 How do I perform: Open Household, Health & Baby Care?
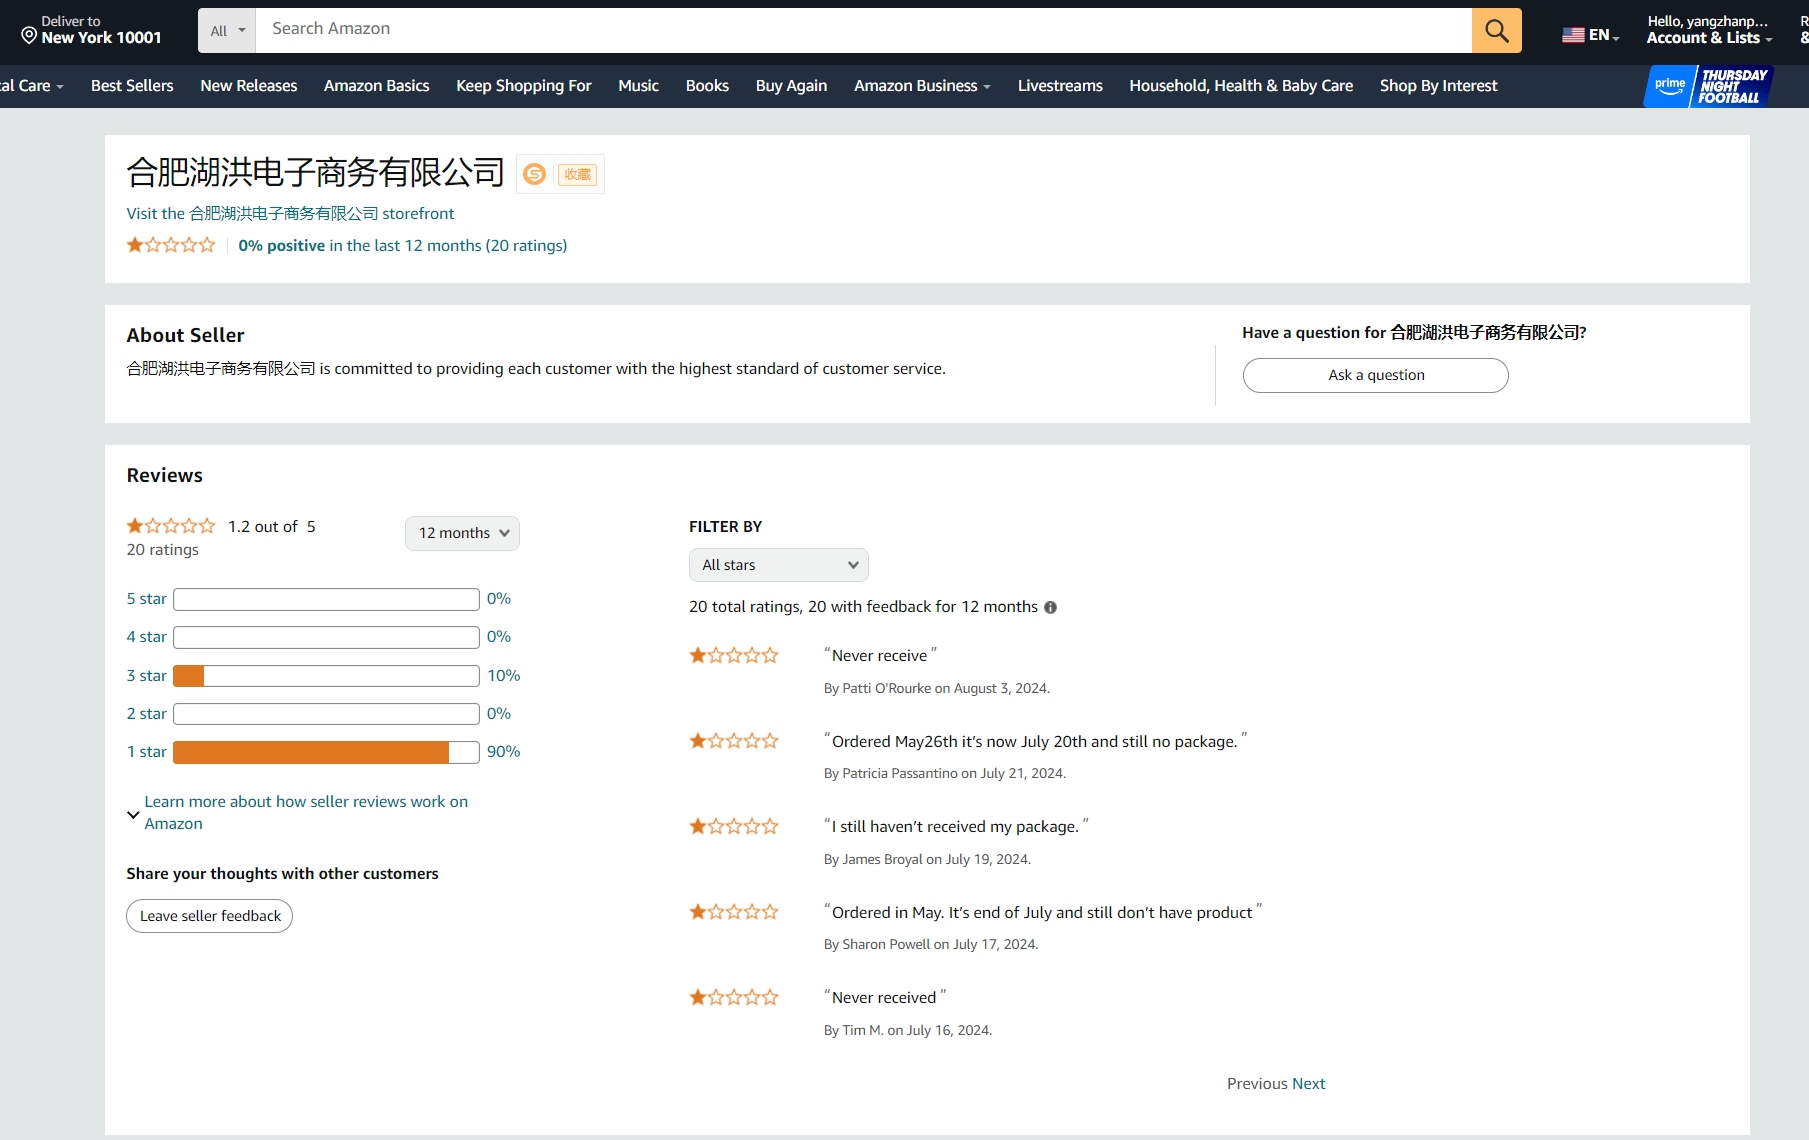click(x=1241, y=86)
